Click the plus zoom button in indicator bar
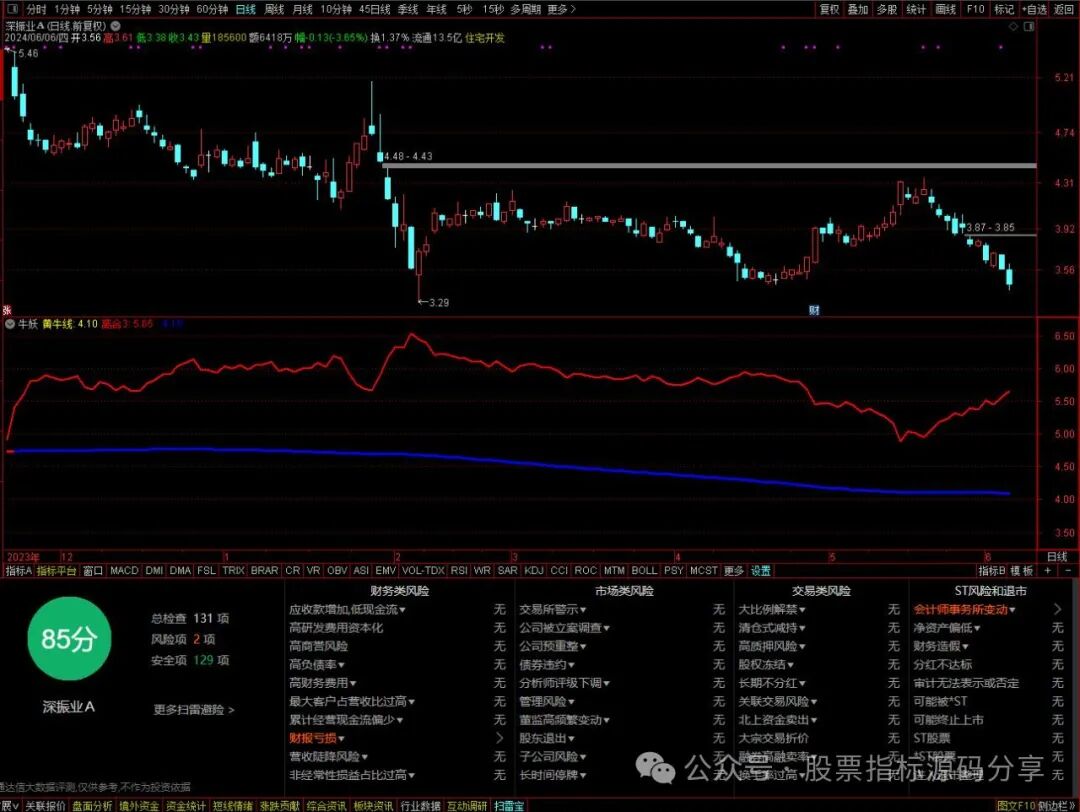This screenshot has width=1080, height=812. tap(1048, 570)
